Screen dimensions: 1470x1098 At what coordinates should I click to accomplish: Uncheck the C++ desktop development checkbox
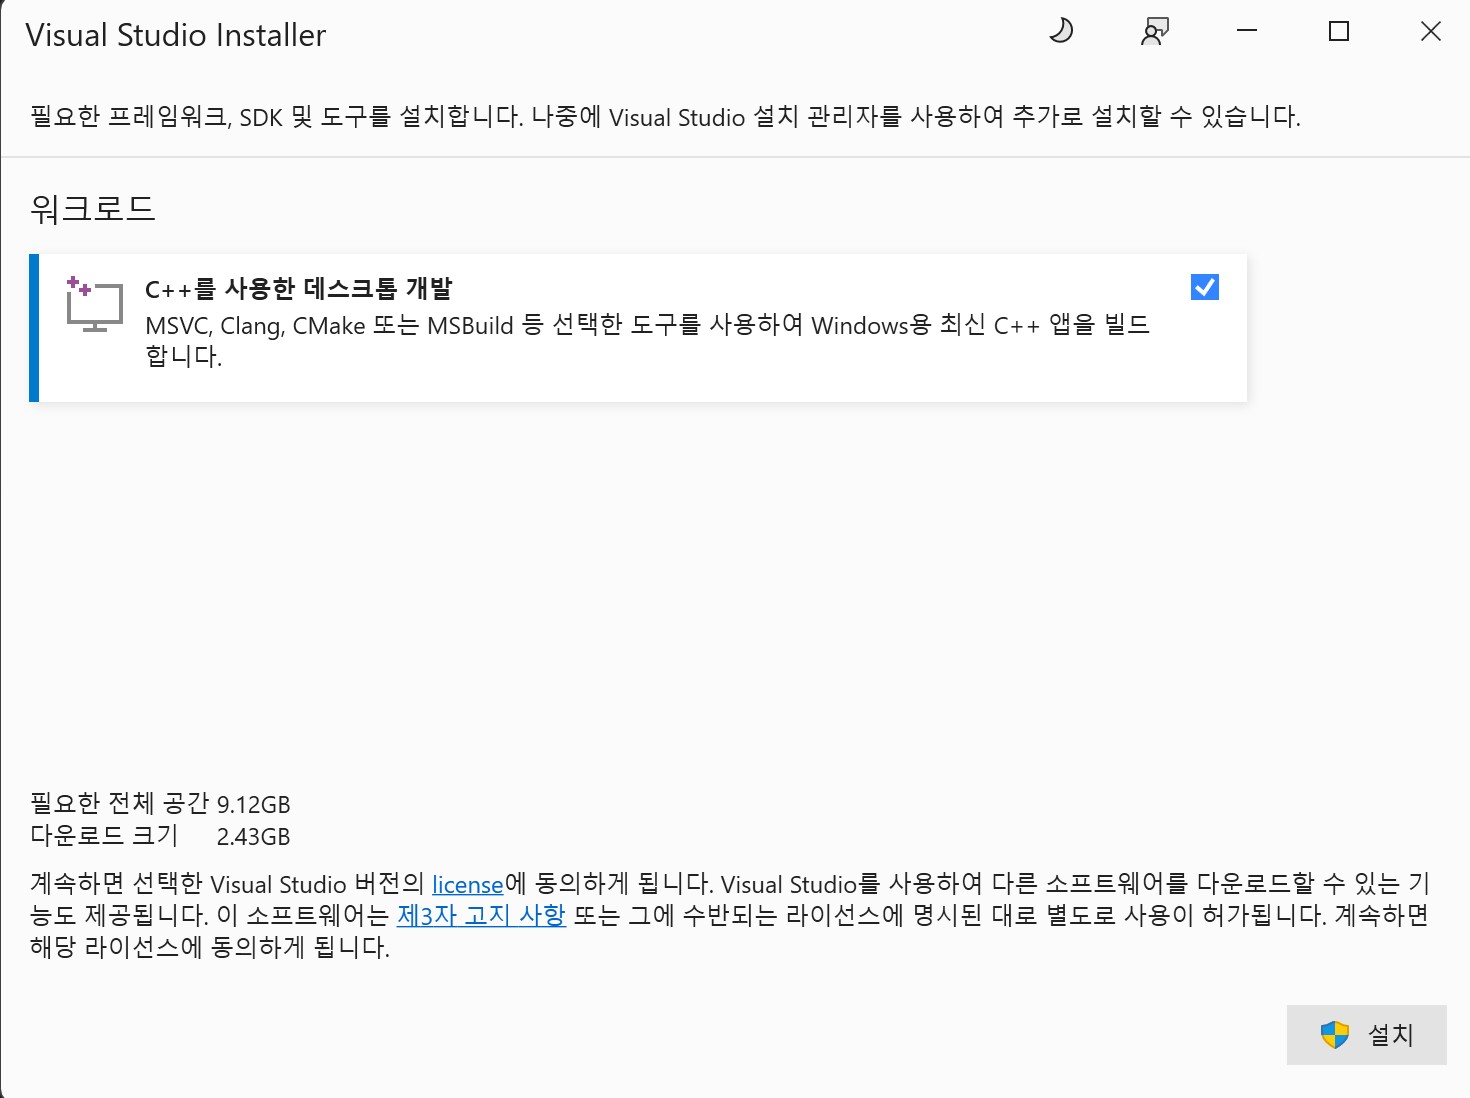[x=1205, y=287]
